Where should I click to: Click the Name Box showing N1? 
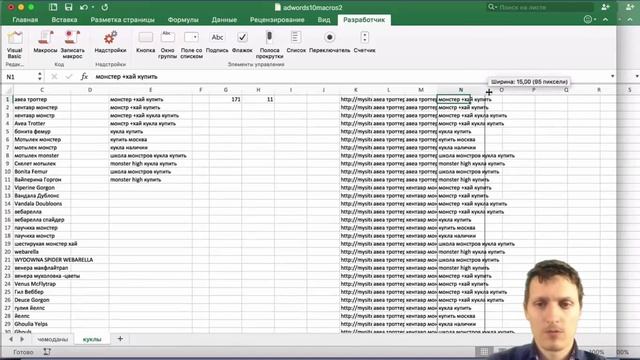(20, 77)
